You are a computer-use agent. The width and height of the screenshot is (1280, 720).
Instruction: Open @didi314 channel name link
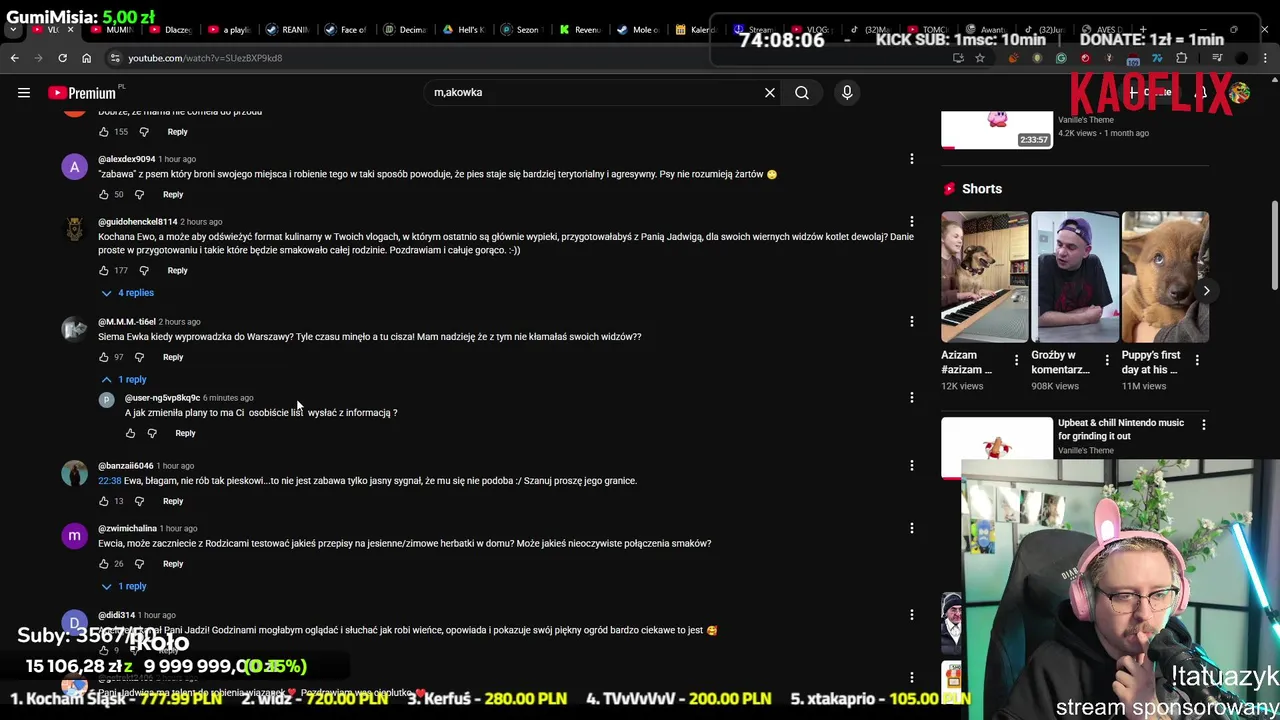pyautogui.click(x=116, y=615)
